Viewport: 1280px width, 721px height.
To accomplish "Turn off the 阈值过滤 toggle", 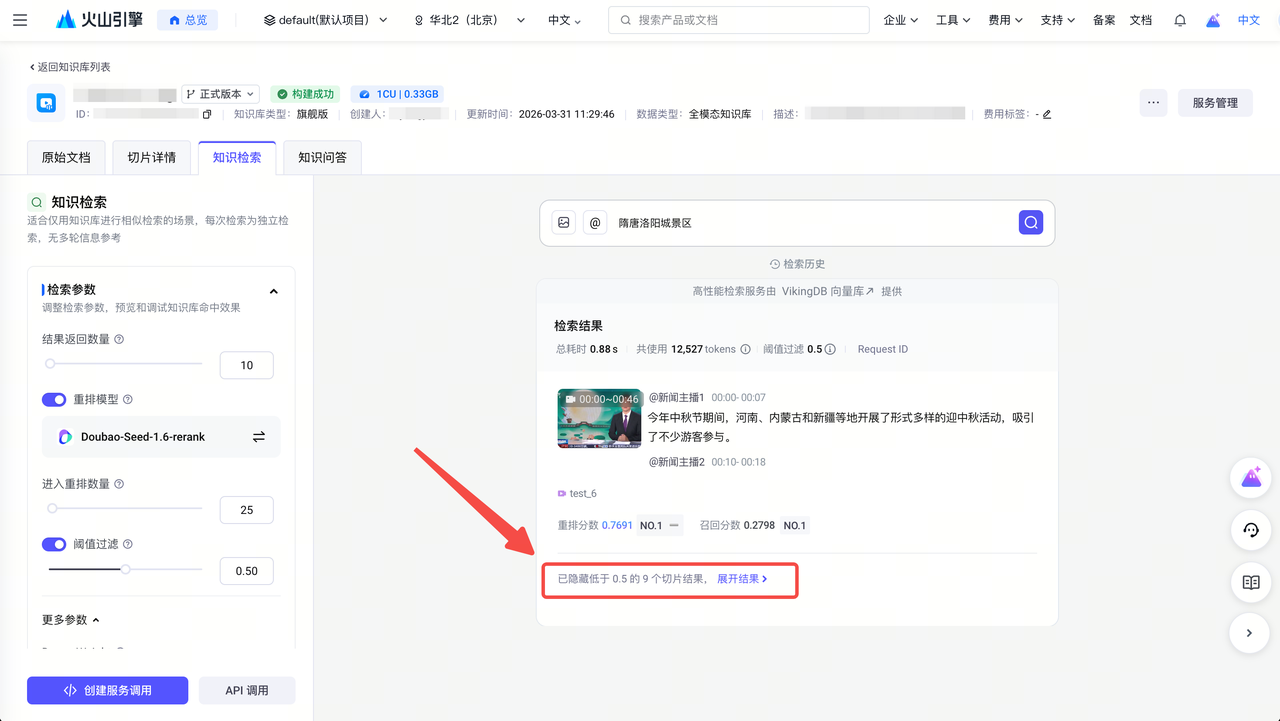I will [x=54, y=544].
